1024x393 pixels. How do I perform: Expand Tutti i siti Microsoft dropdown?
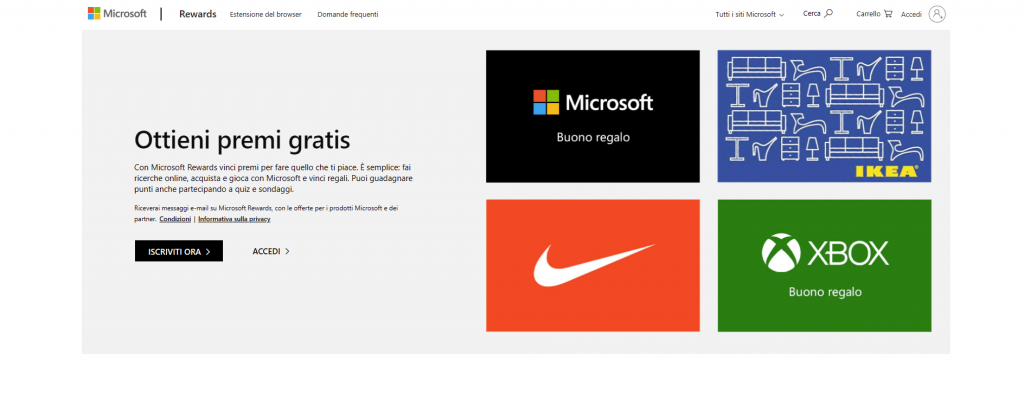750,14
